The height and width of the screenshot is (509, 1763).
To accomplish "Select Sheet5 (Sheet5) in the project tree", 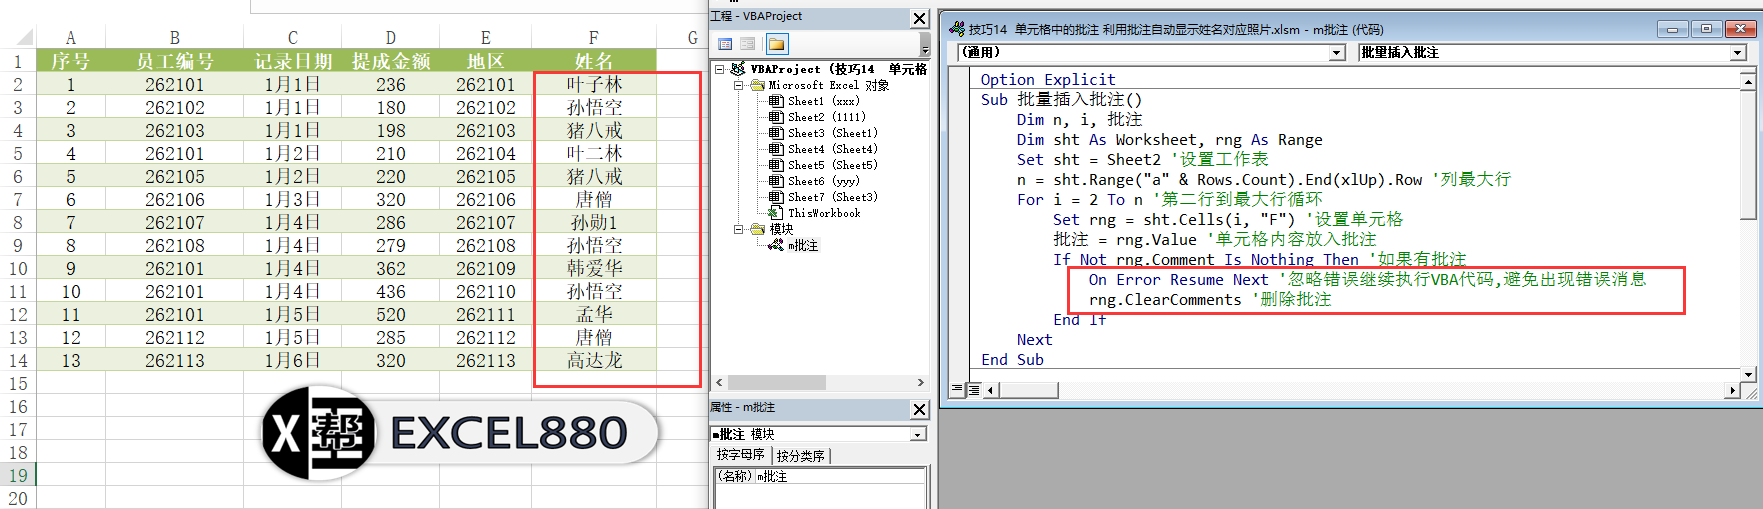I will (x=823, y=165).
